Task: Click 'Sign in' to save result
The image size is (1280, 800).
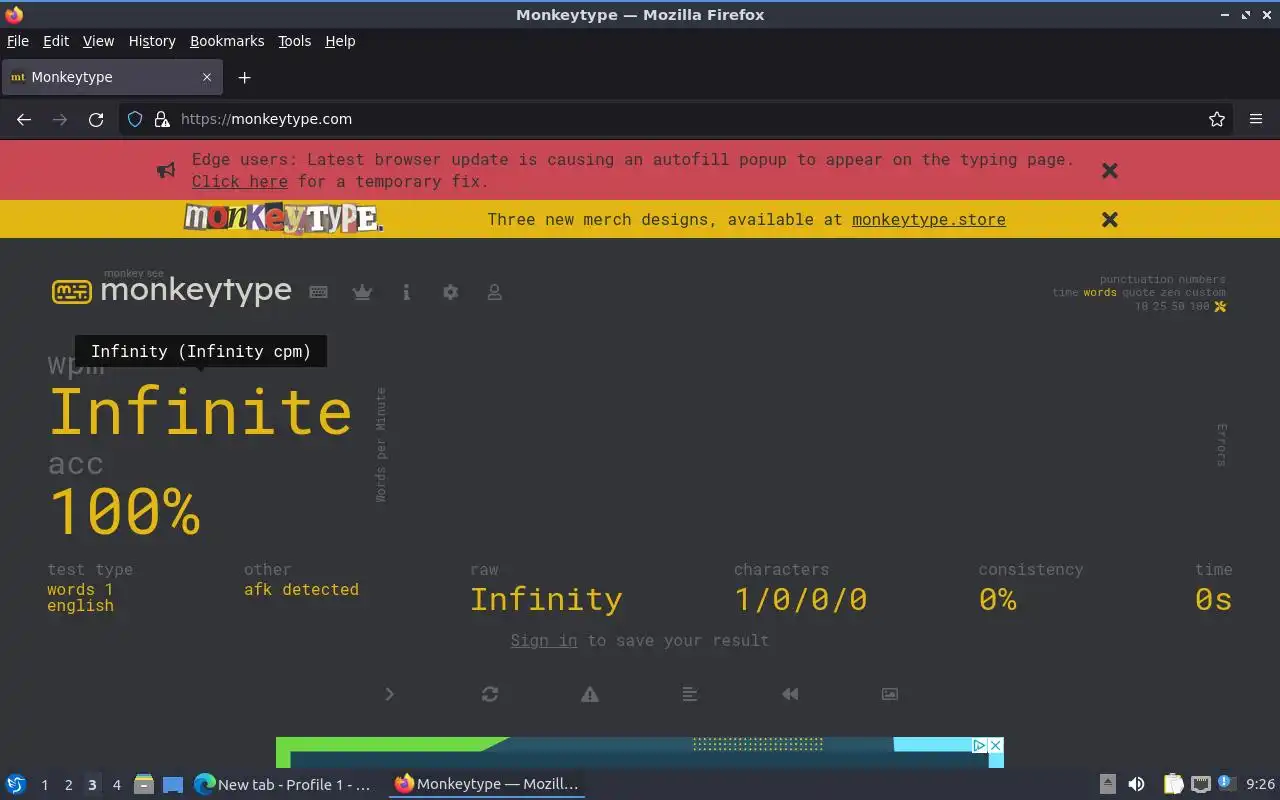Action: pos(544,640)
